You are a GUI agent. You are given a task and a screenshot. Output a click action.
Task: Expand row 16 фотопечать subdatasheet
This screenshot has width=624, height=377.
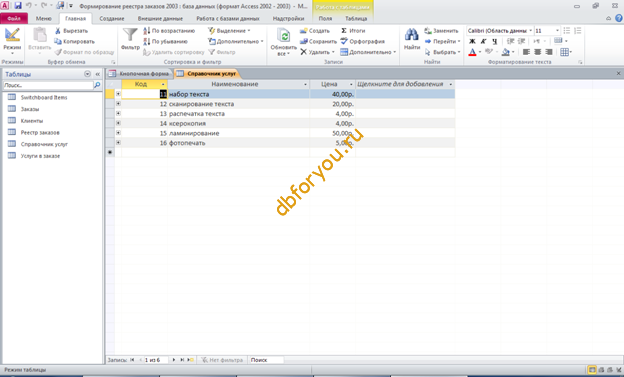[x=118, y=143]
